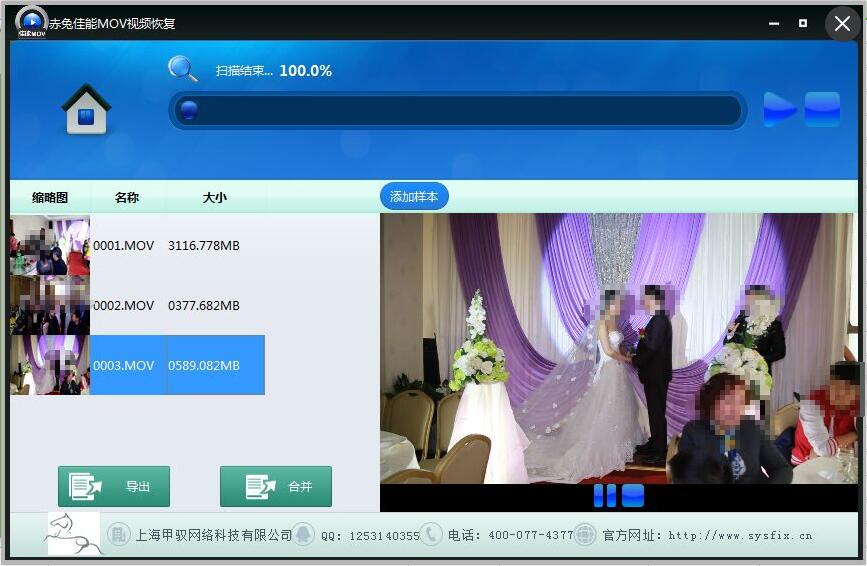Minimize the window
This screenshot has width=867, height=566.
[x=774, y=23]
